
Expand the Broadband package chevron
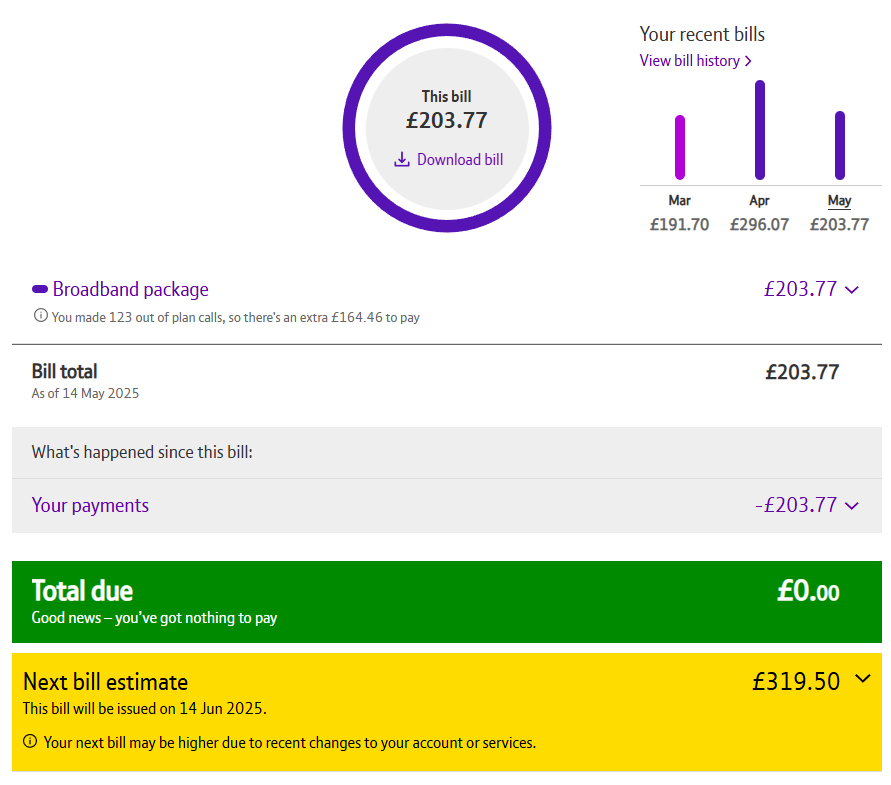pyautogui.click(x=851, y=290)
